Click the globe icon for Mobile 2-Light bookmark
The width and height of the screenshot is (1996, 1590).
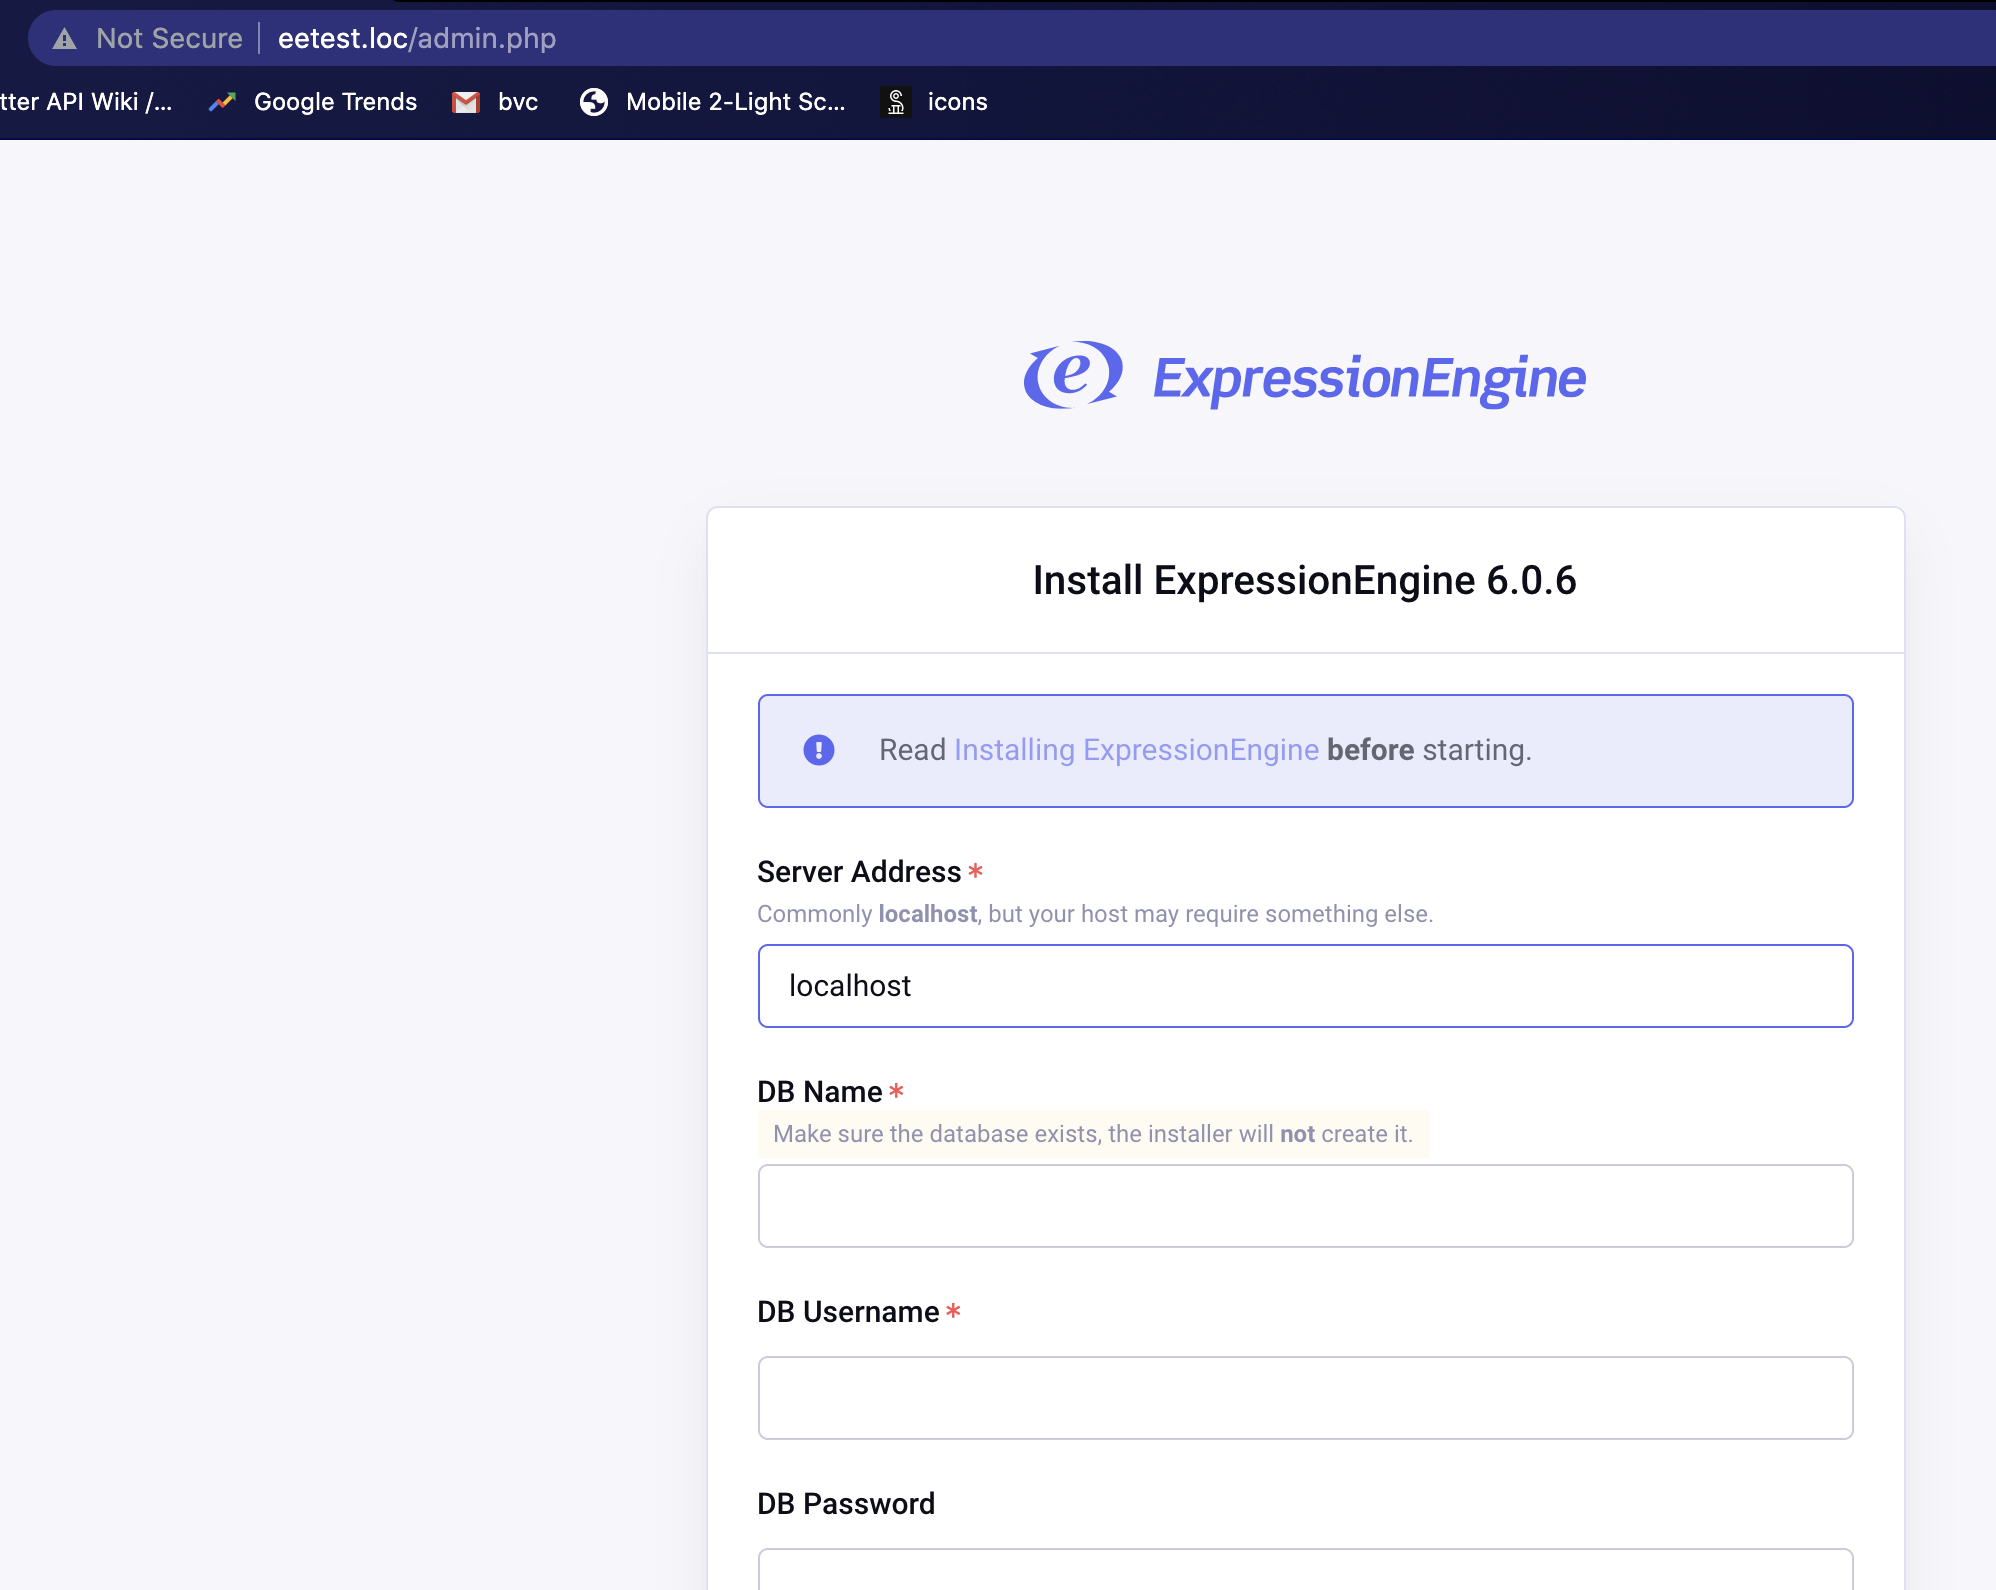tap(594, 102)
